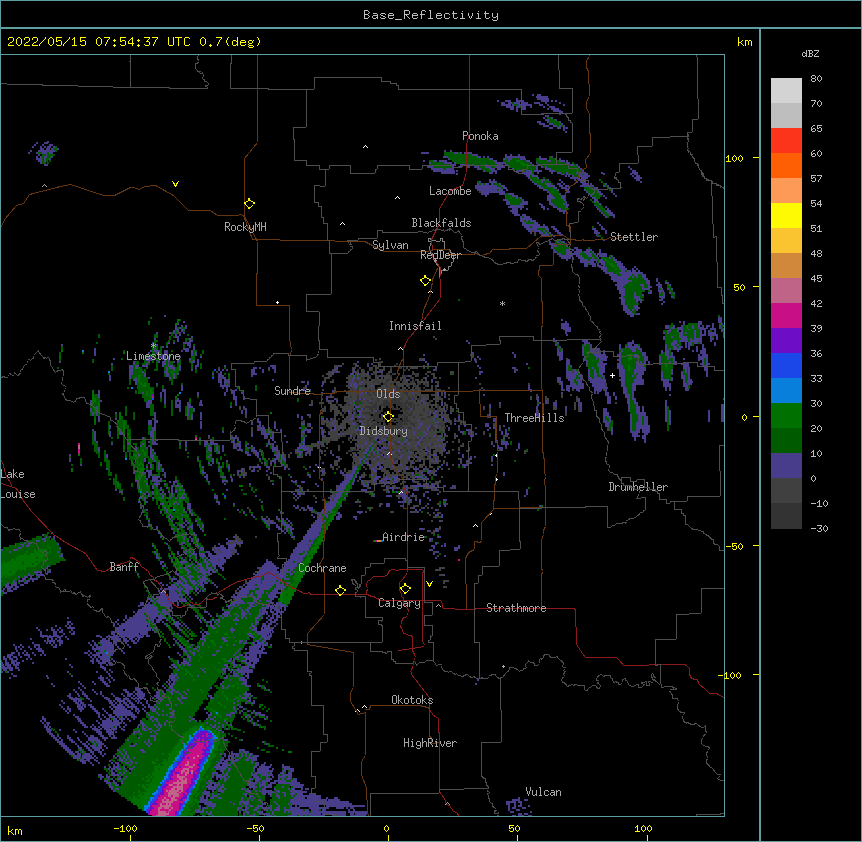862x842 pixels.
Task: Click the Didsbury city label
Action: click(384, 431)
